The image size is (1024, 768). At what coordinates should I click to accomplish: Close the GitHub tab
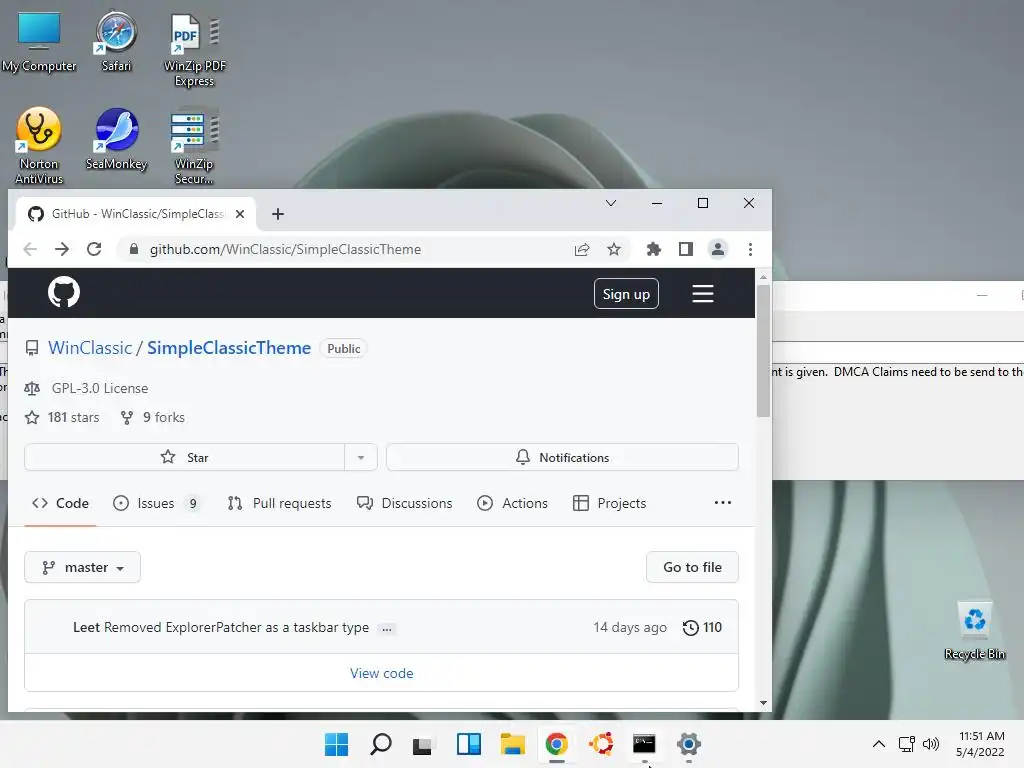[240, 214]
